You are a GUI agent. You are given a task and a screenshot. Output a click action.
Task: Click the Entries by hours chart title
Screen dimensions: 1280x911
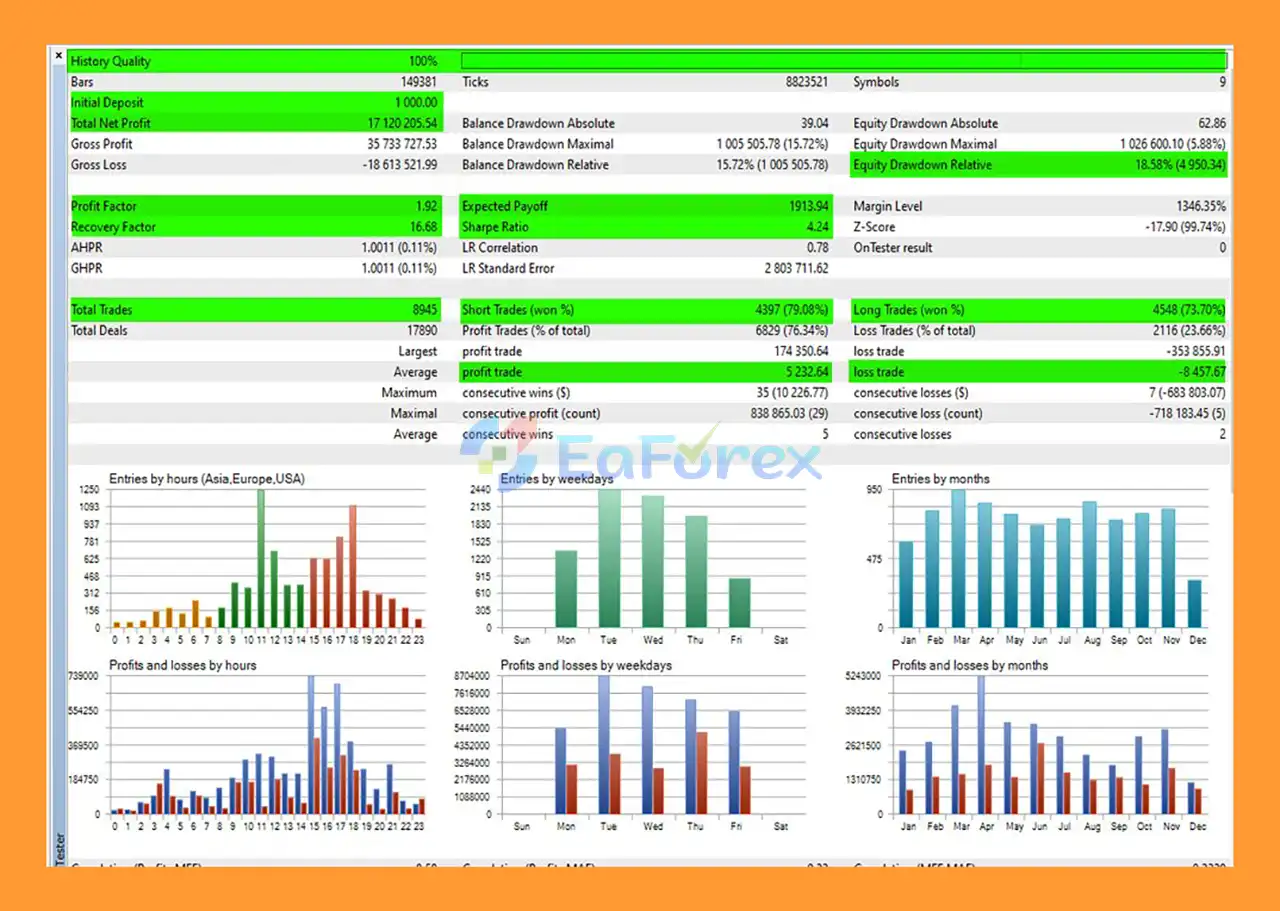coord(206,479)
